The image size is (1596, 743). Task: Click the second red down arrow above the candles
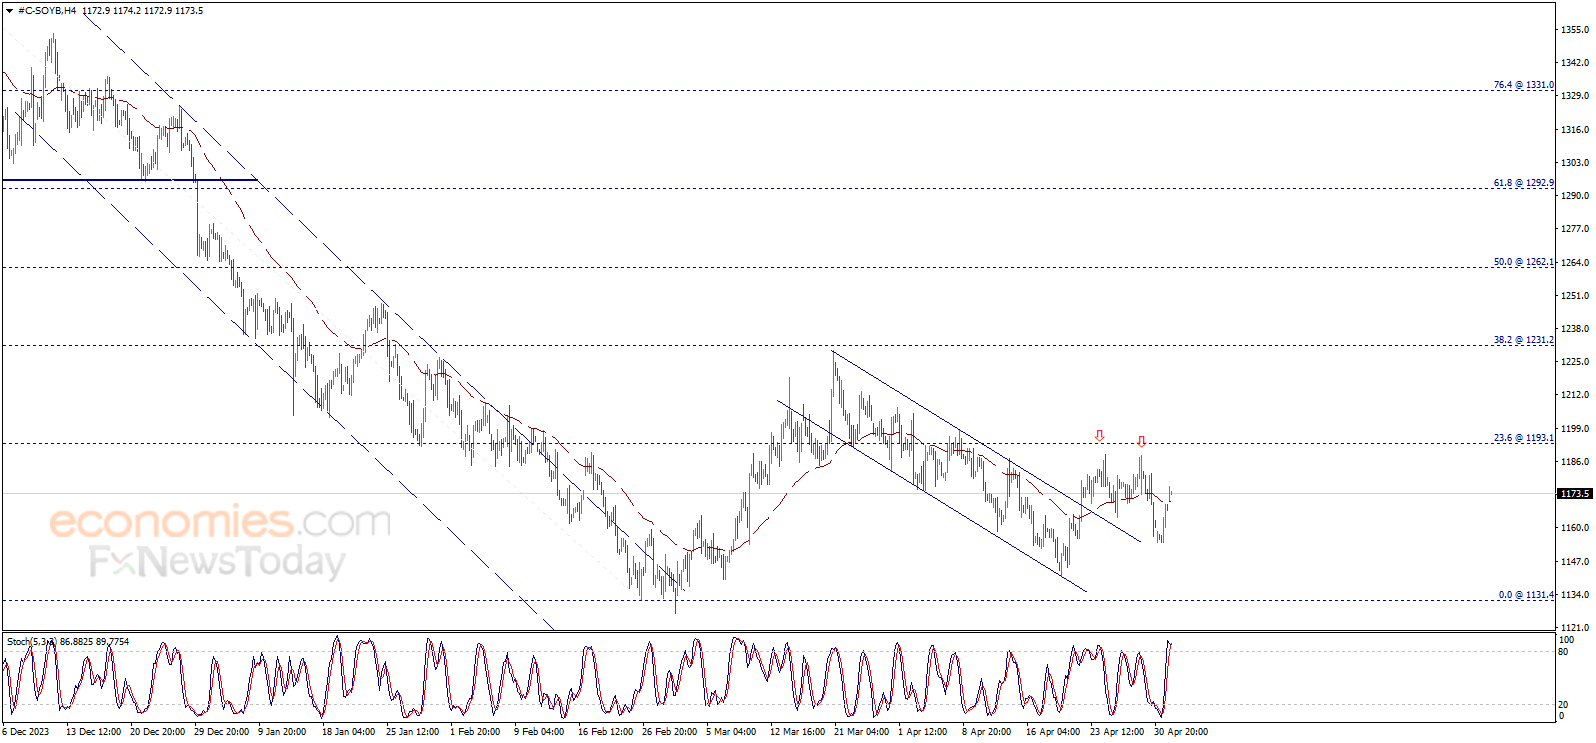1141,441
